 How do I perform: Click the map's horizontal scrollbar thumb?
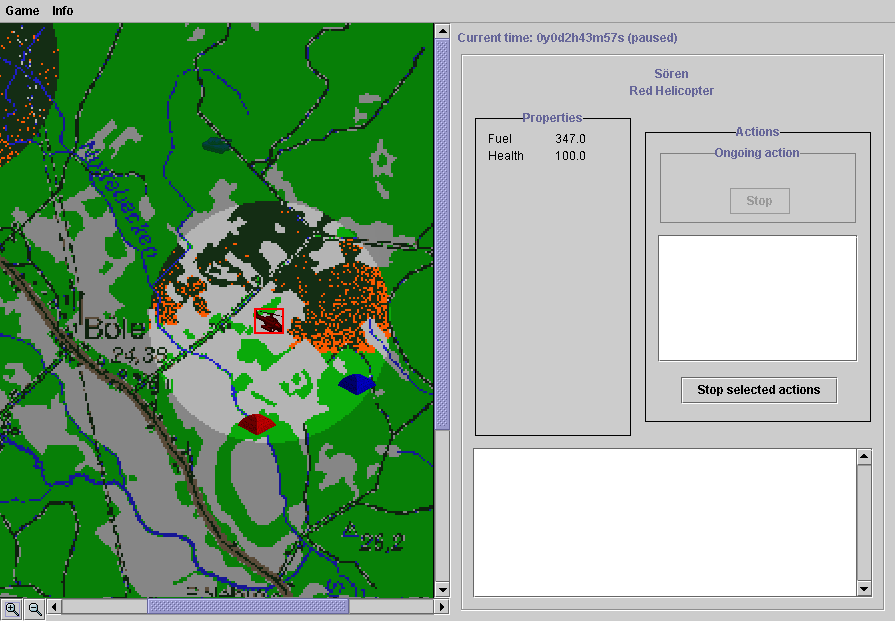coord(248,606)
